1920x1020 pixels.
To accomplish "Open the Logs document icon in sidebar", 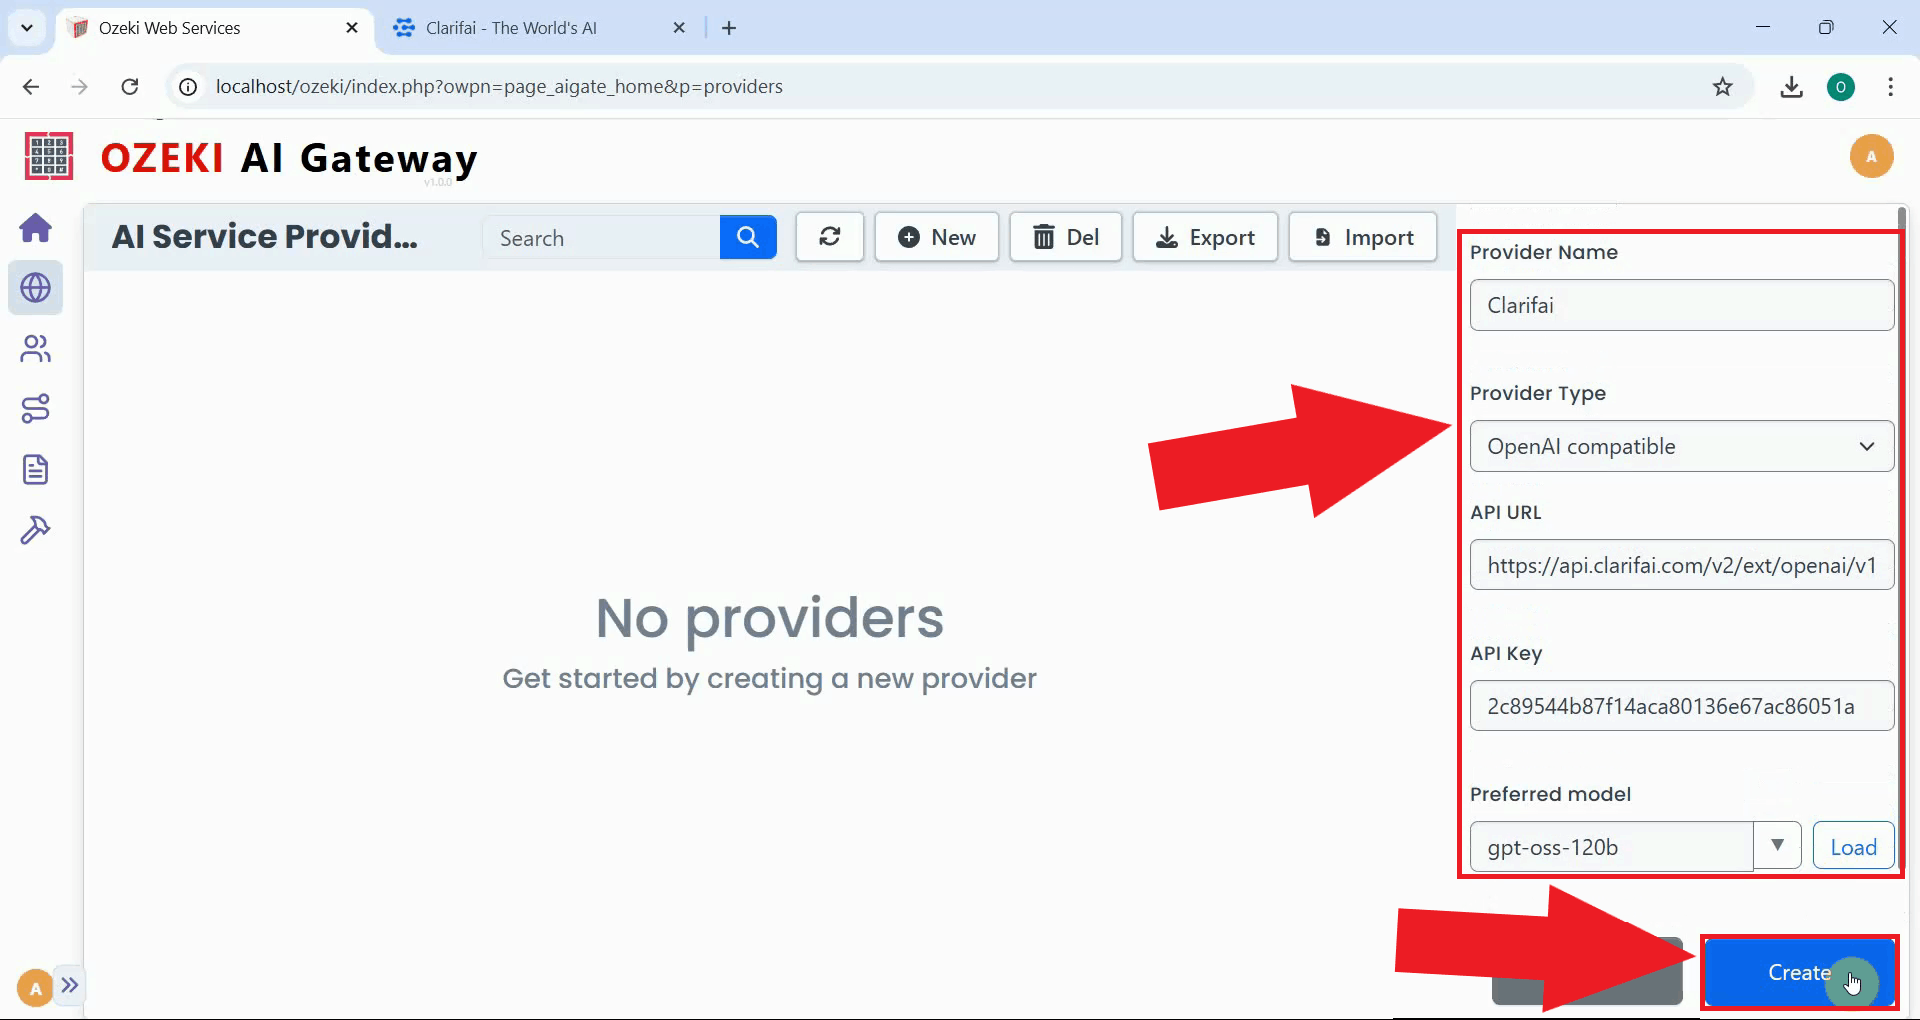I will 36,469.
